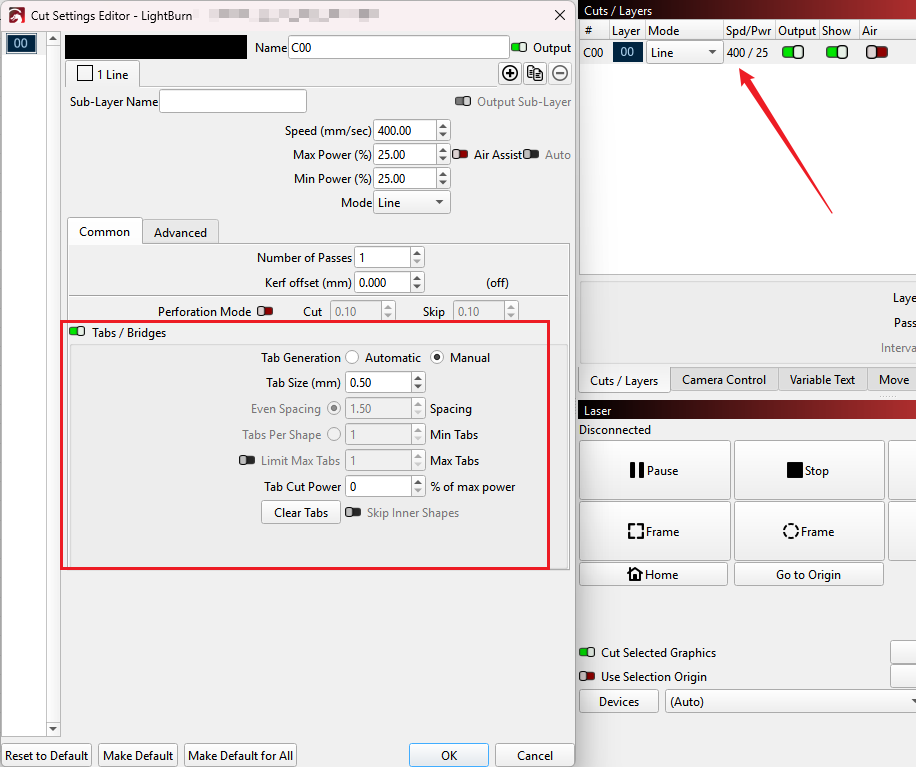Click the square Frame button
Viewport: 916px width, 767px height.
coord(653,532)
